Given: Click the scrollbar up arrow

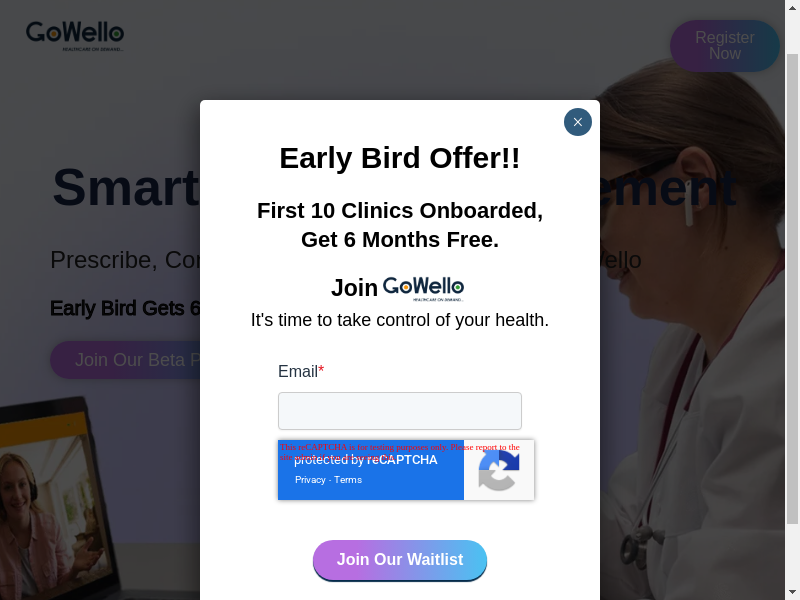Looking at the screenshot, I should click(792, 8).
